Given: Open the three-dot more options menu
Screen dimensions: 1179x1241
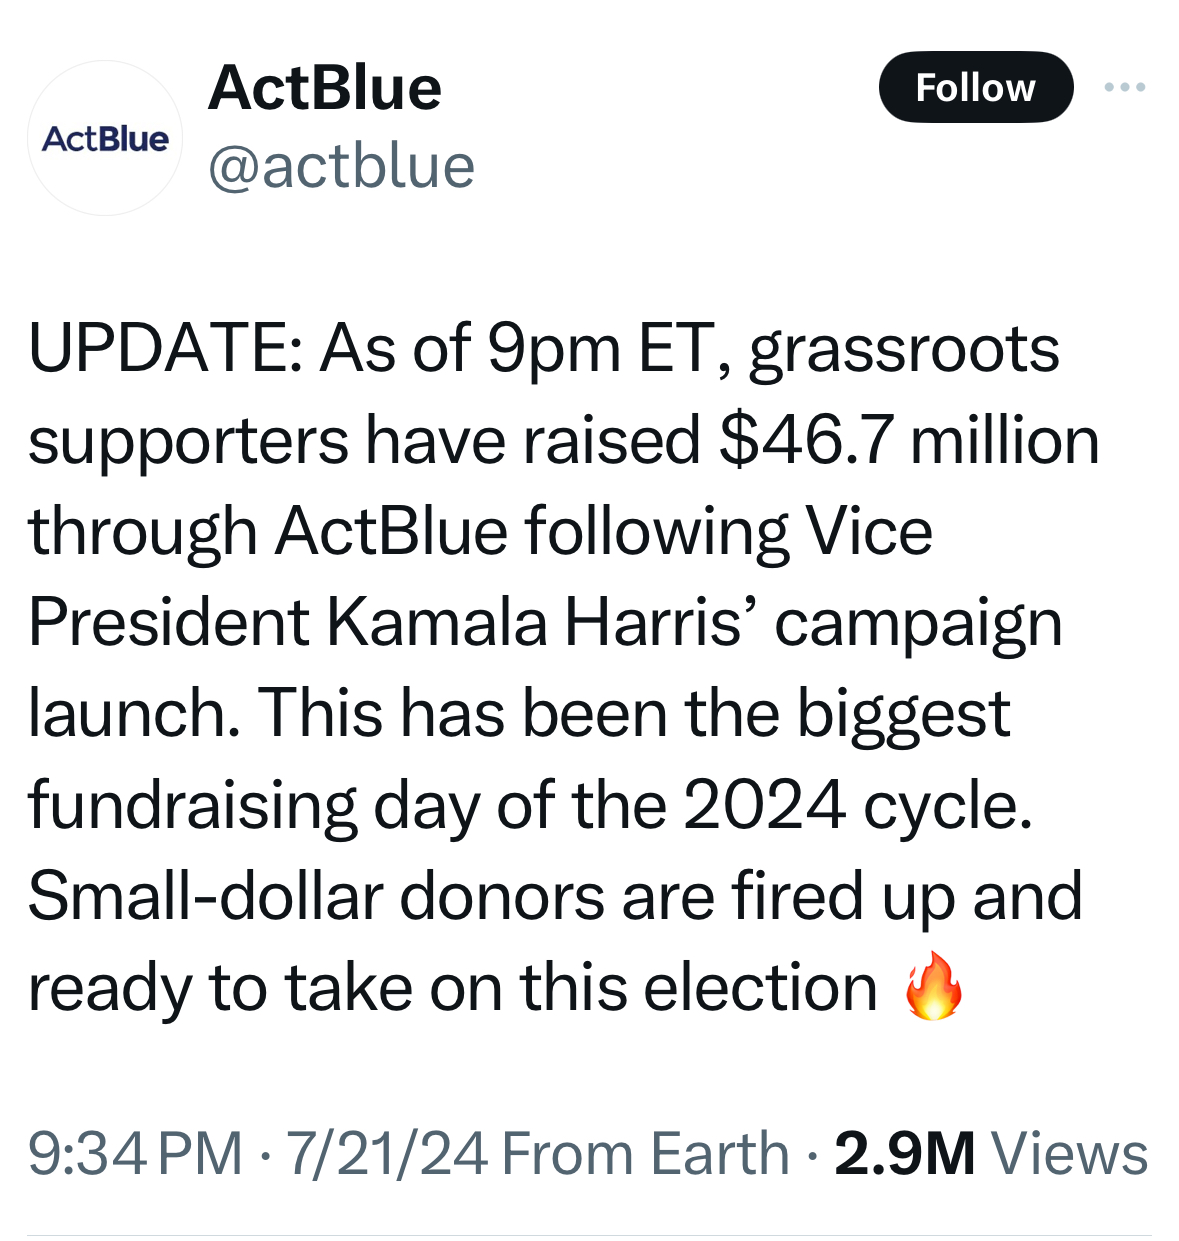Looking at the screenshot, I should coord(1125,88).
